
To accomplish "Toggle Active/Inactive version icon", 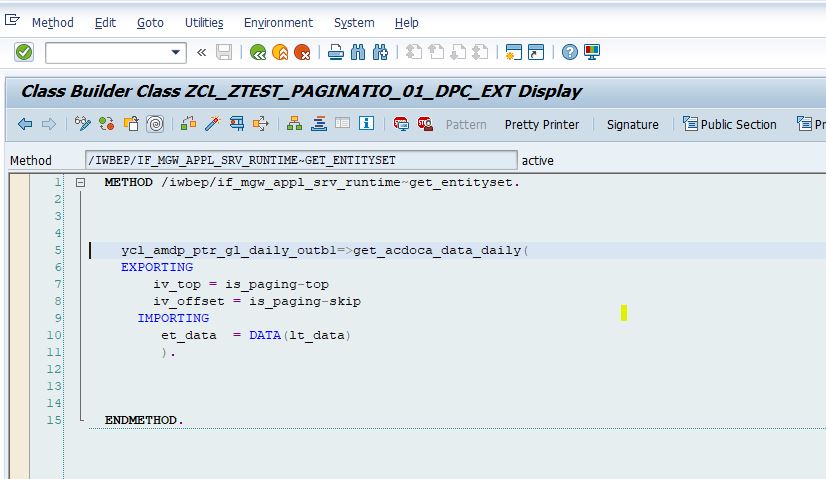I will click(107, 124).
